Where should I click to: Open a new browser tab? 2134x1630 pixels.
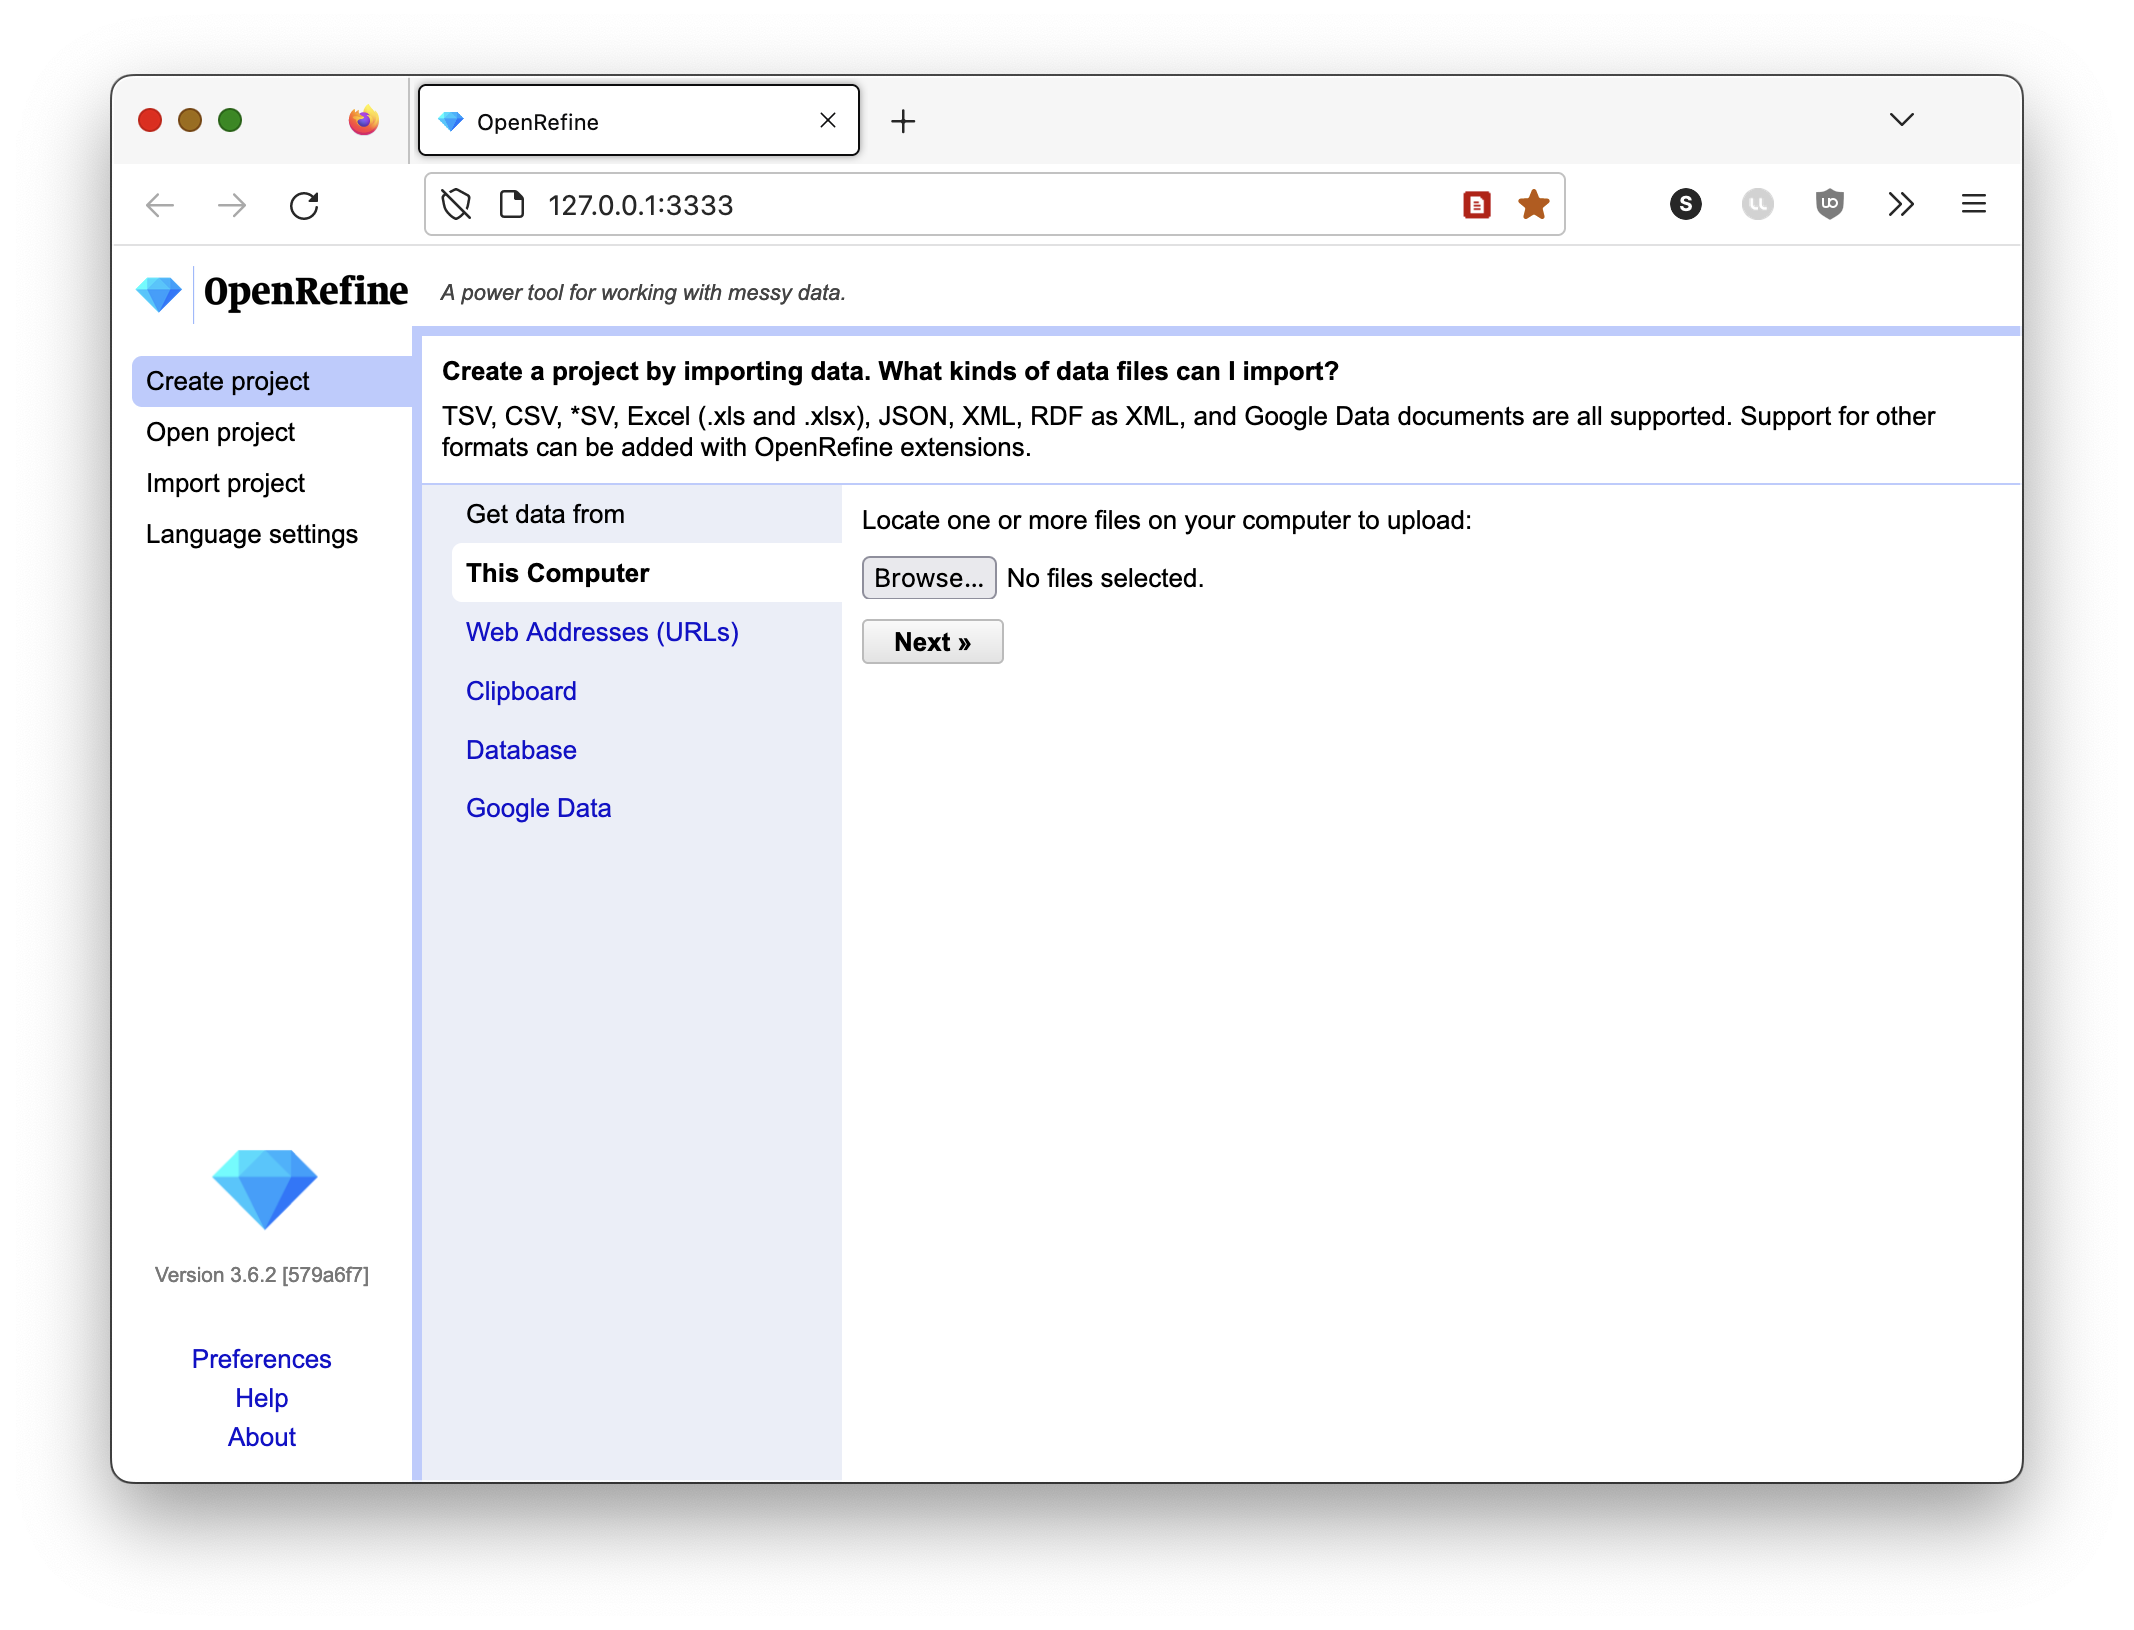[x=903, y=121]
